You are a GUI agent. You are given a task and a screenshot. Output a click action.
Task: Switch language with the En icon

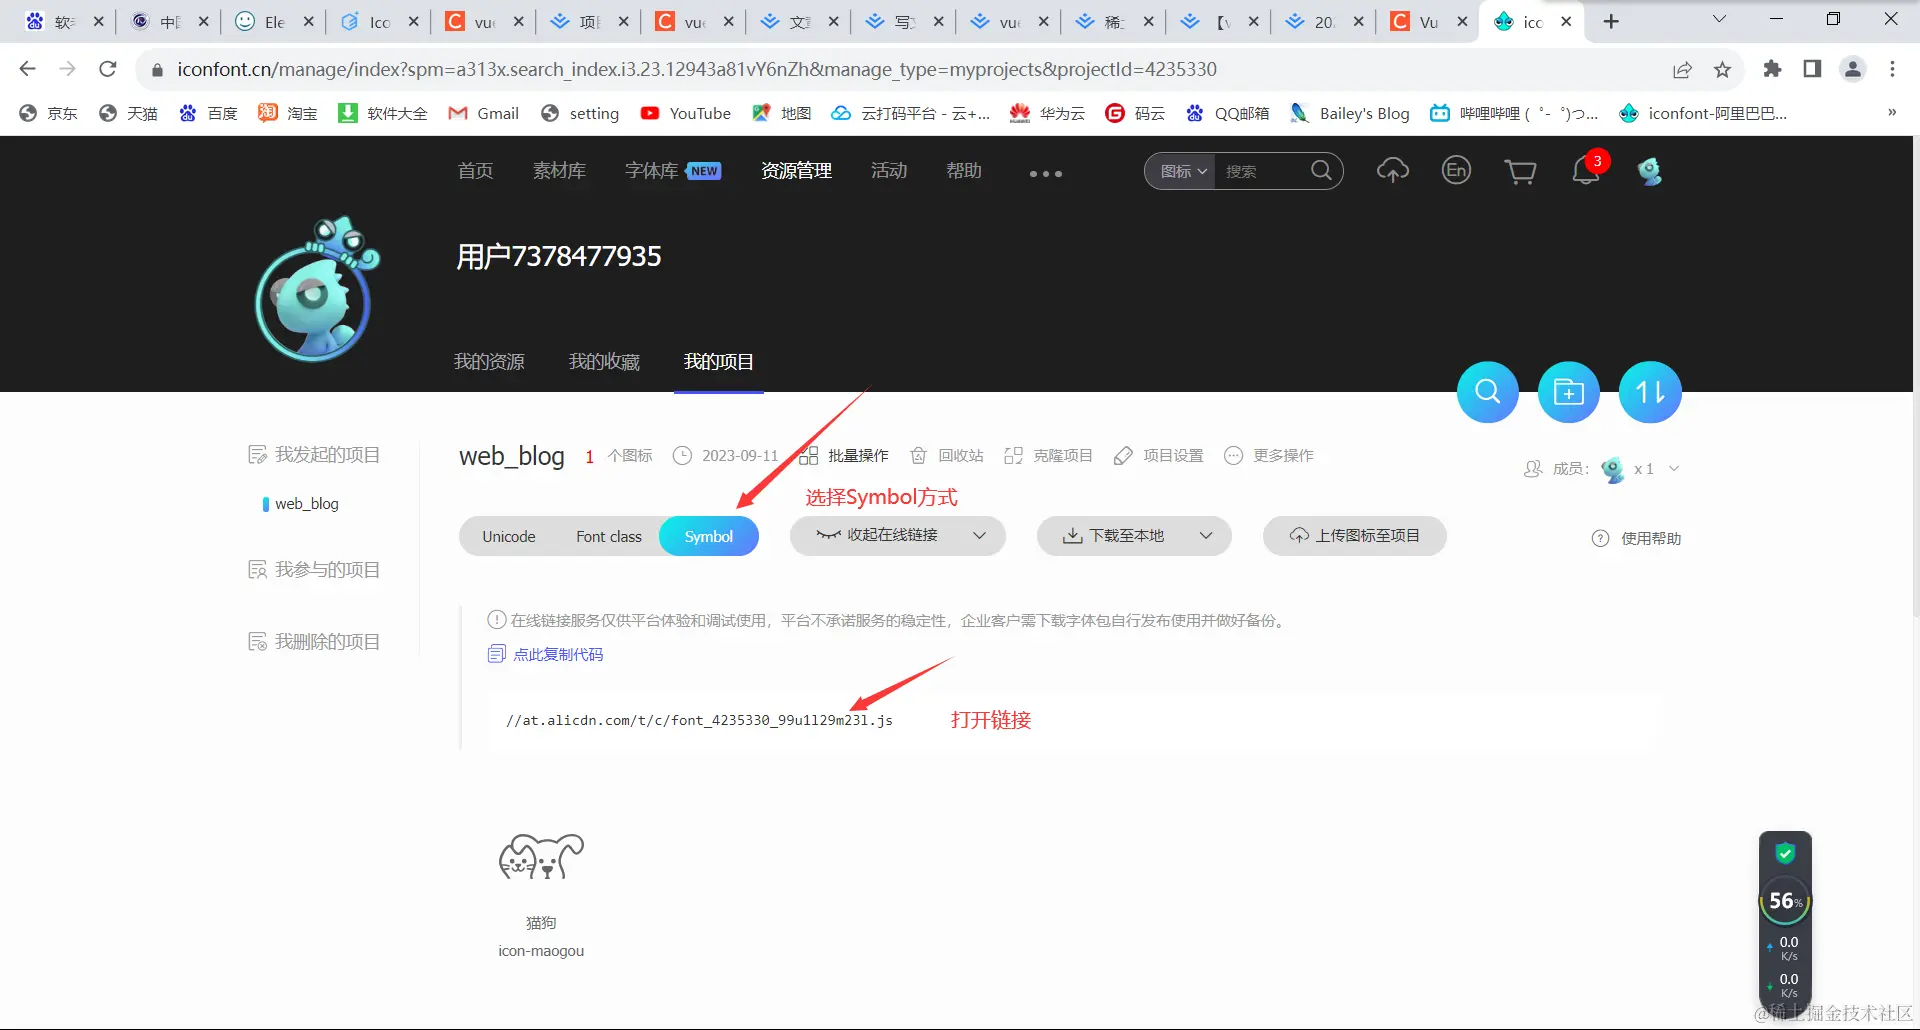pyautogui.click(x=1456, y=170)
